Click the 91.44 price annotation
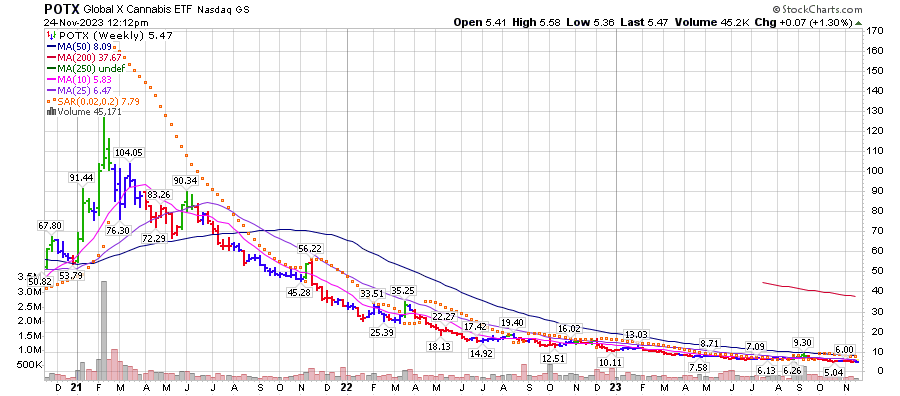This screenshot has height=396, width=900. tap(81, 178)
